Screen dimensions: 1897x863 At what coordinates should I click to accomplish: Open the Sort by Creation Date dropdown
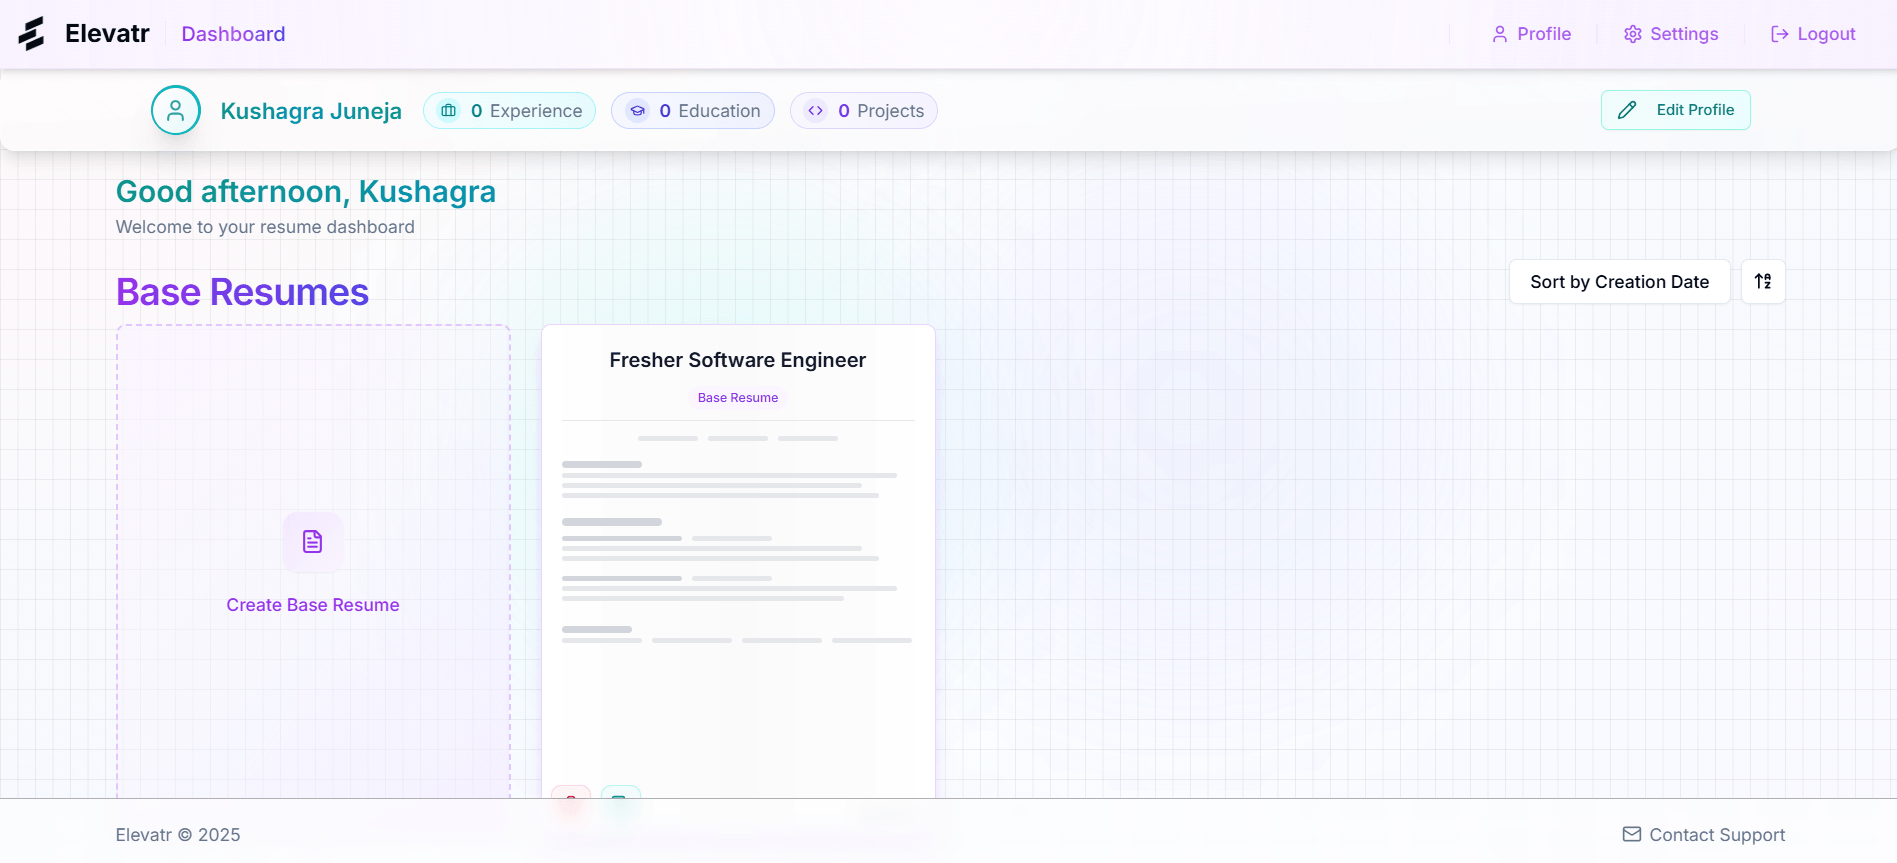point(1619,282)
